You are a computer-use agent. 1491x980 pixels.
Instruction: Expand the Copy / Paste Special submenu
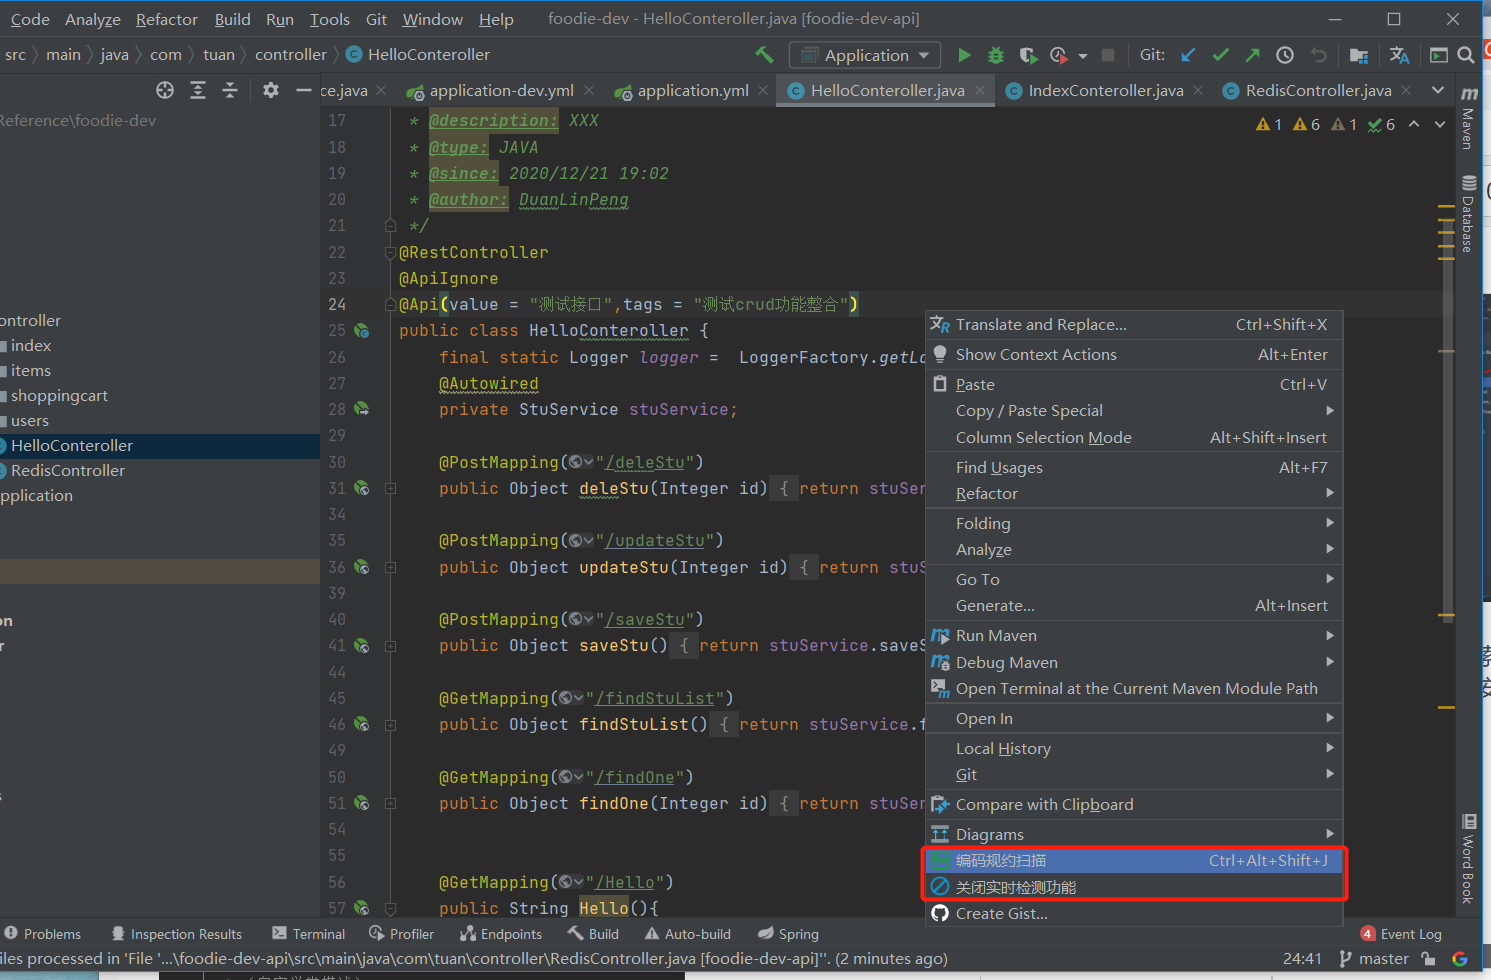pos(1134,411)
